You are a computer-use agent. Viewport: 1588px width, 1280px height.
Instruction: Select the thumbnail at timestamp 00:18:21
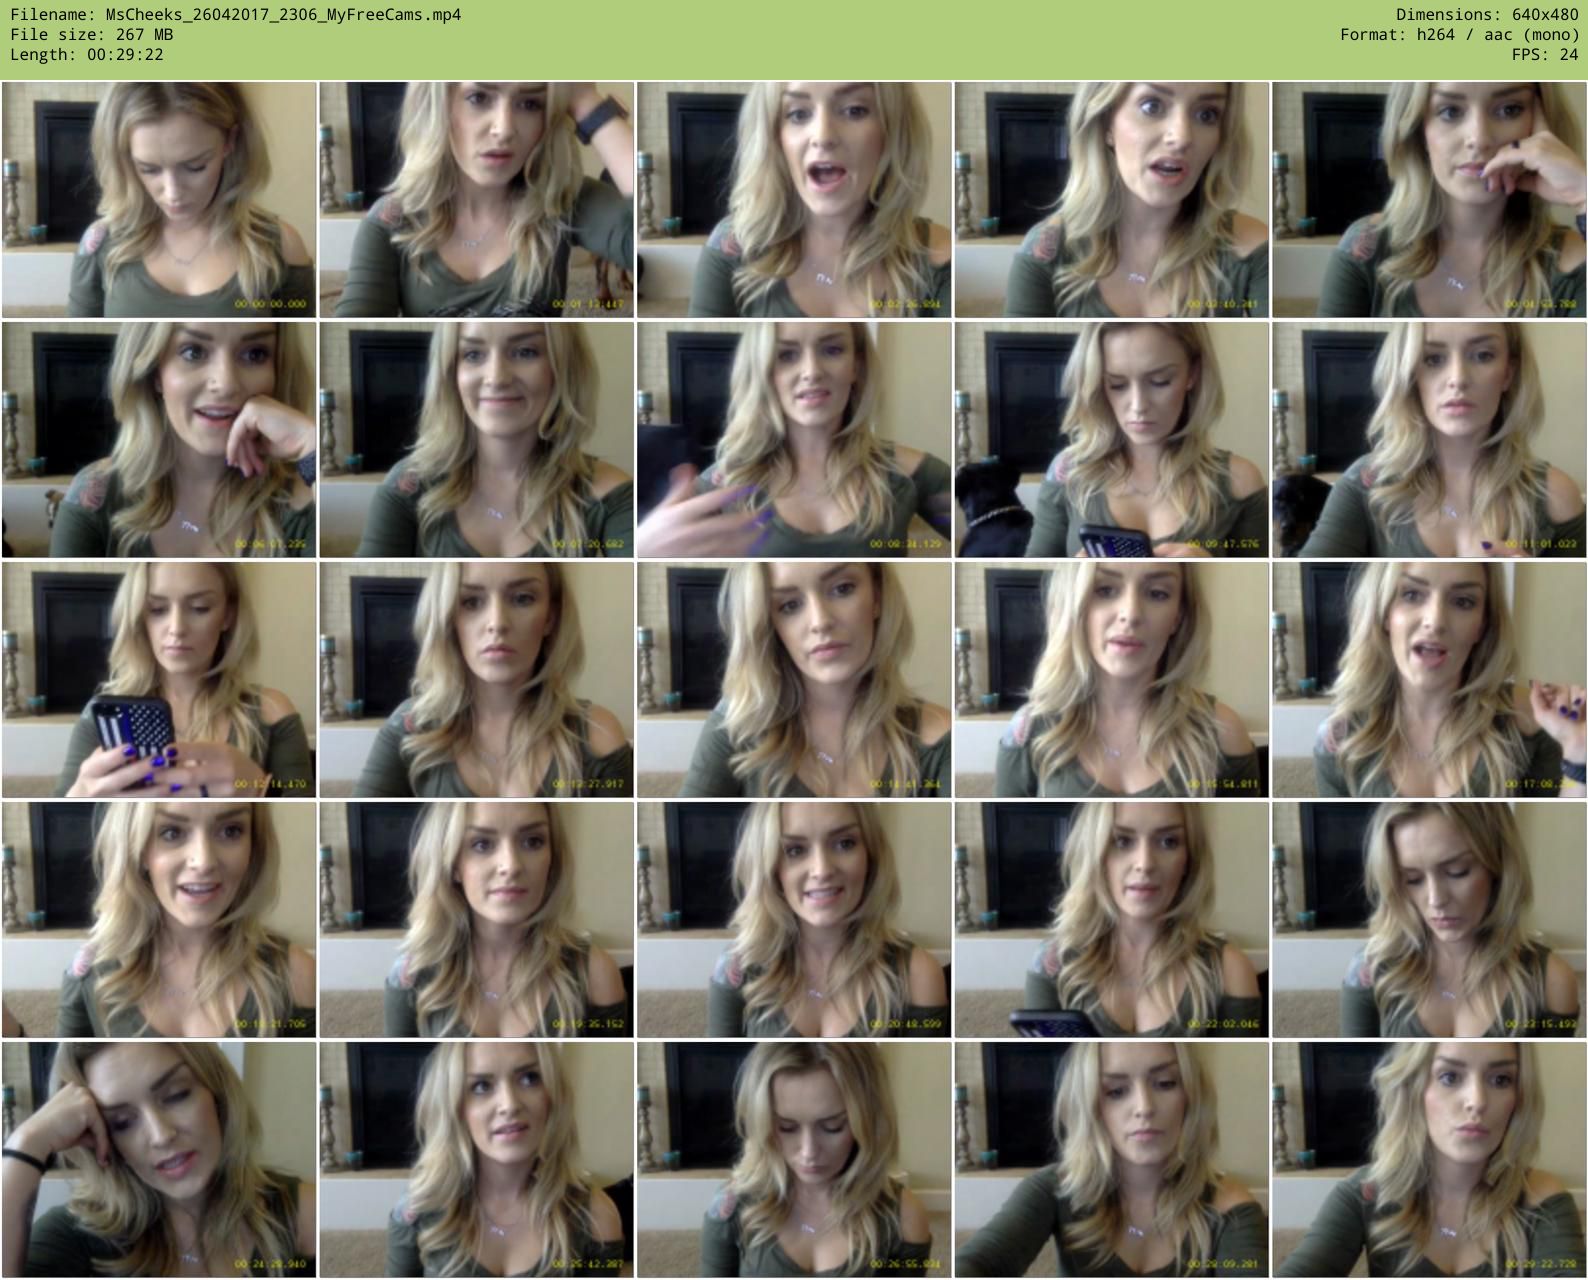pos(159,919)
